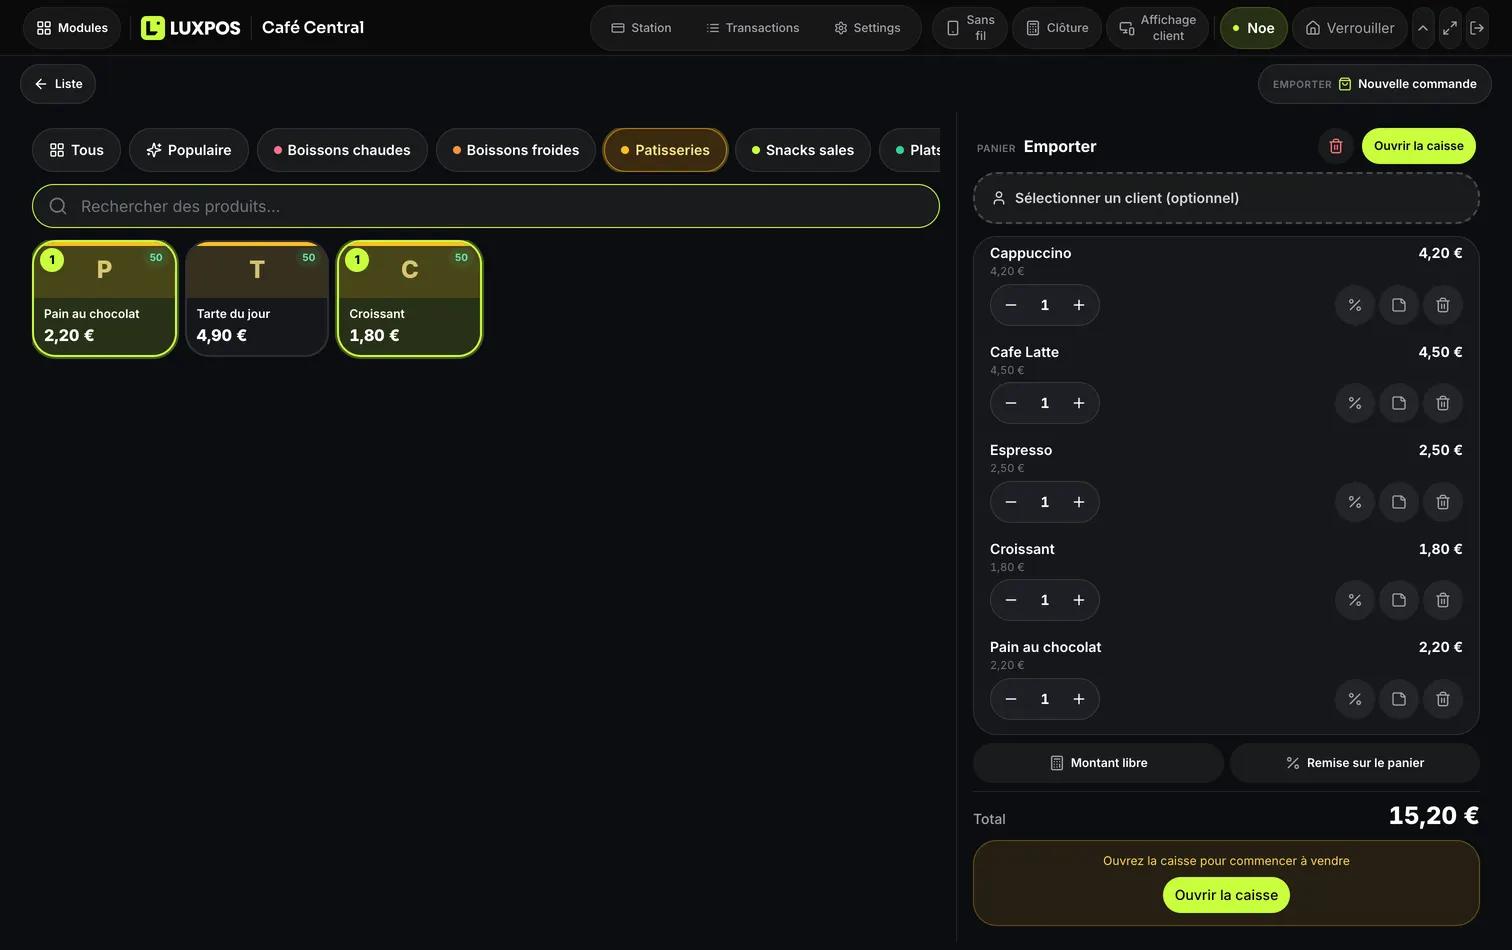Viewport: 1512px width, 950px height.
Task: Click the logout icon in top bar
Action: (1476, 28)
